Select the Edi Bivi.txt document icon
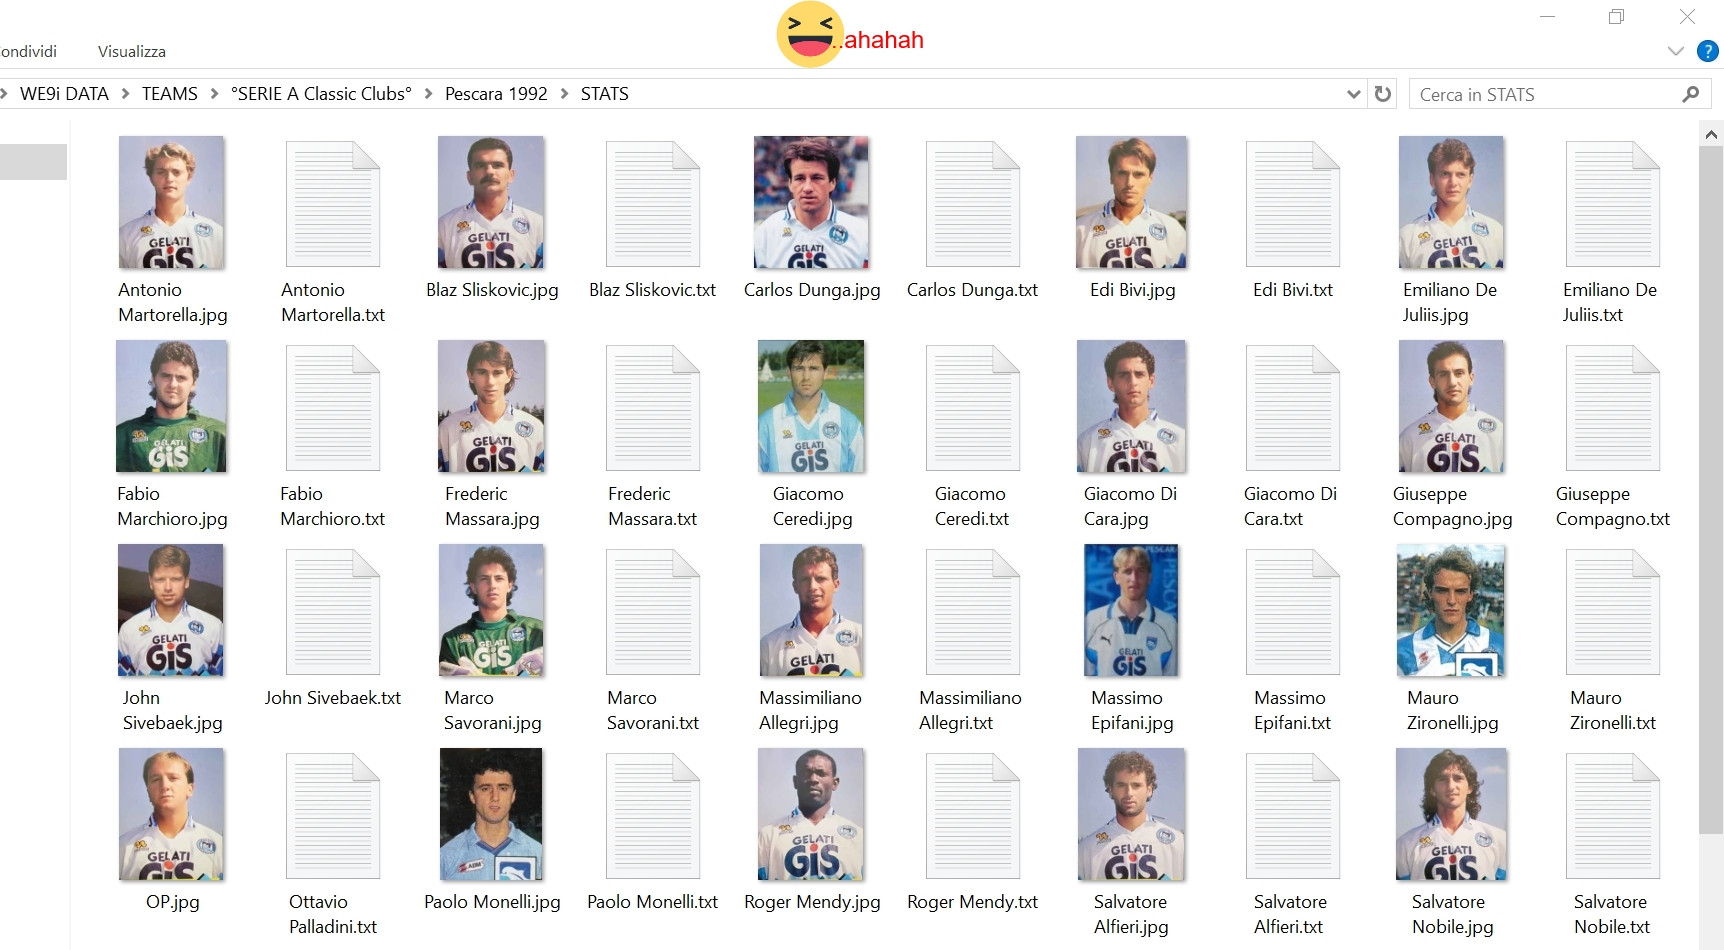The height and width of the screenshot is (950, 1724). (1293, 204)
